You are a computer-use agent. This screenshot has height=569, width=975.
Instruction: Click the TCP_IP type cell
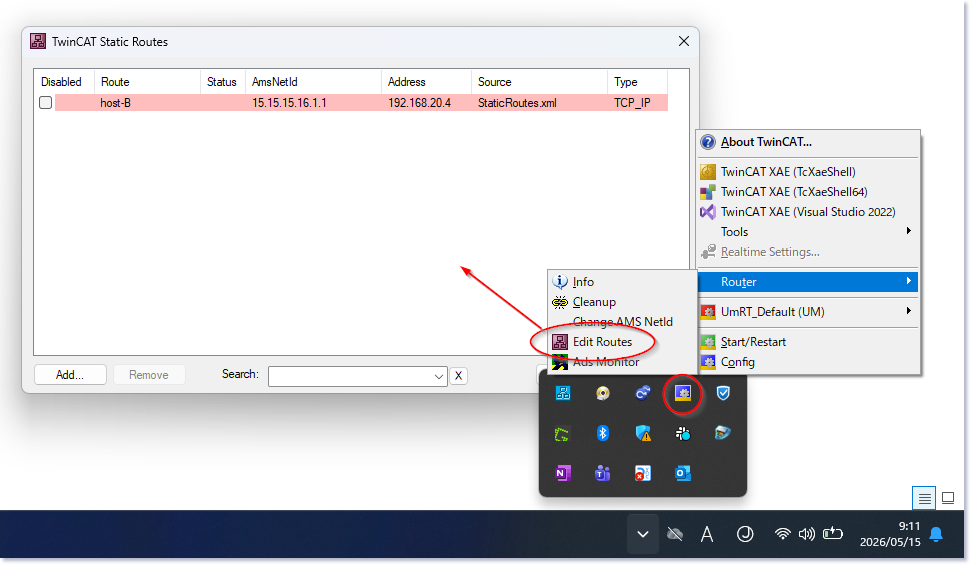tap(632, 103)
